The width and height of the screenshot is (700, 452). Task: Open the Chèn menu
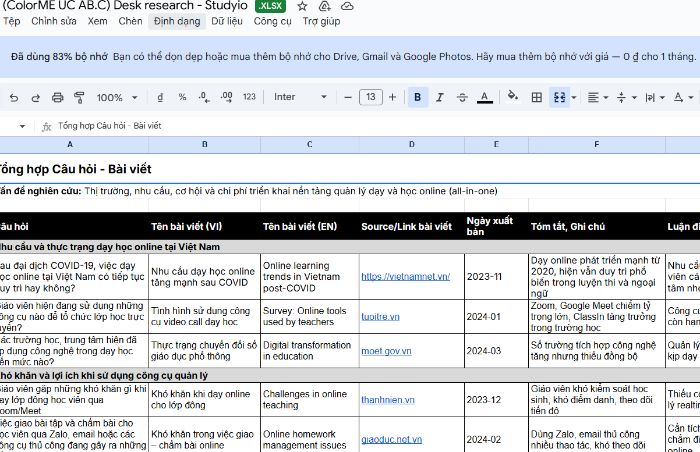click(130, 21)
